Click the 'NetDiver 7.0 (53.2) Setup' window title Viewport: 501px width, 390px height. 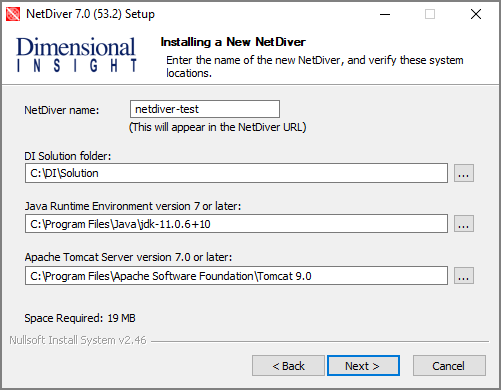tap(90, 14)
